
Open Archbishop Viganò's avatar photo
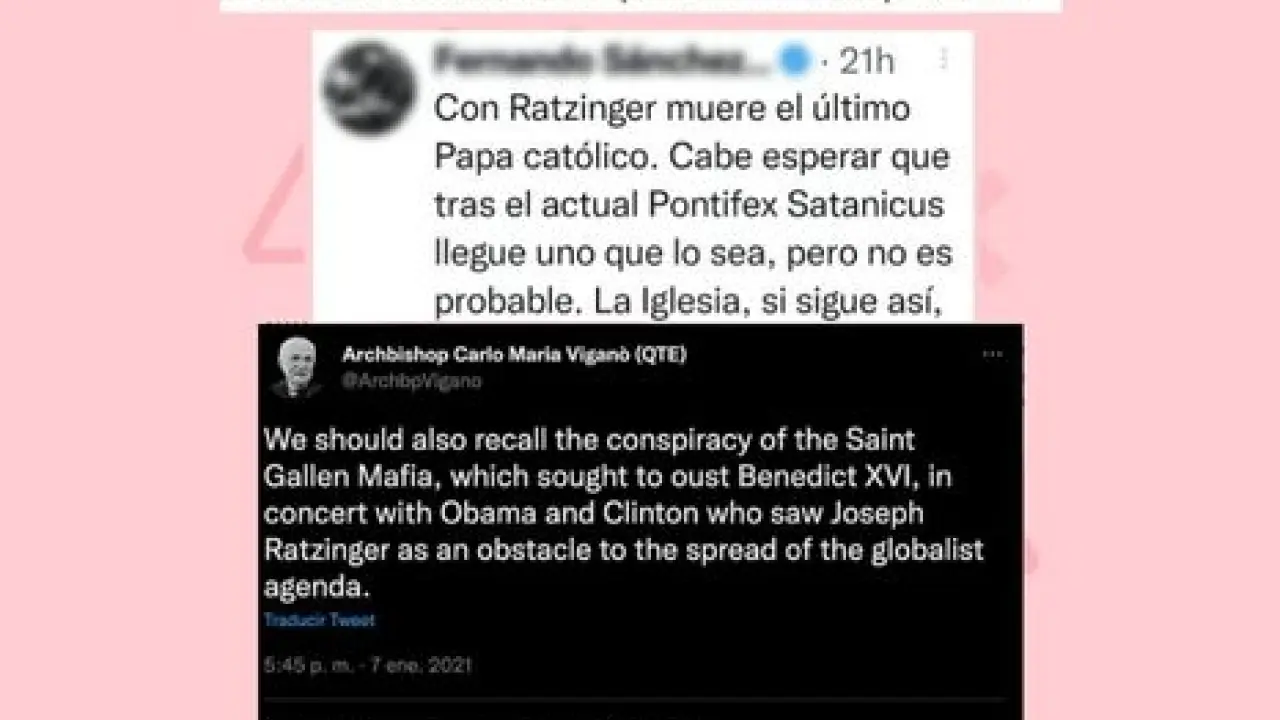pos(296,368)
